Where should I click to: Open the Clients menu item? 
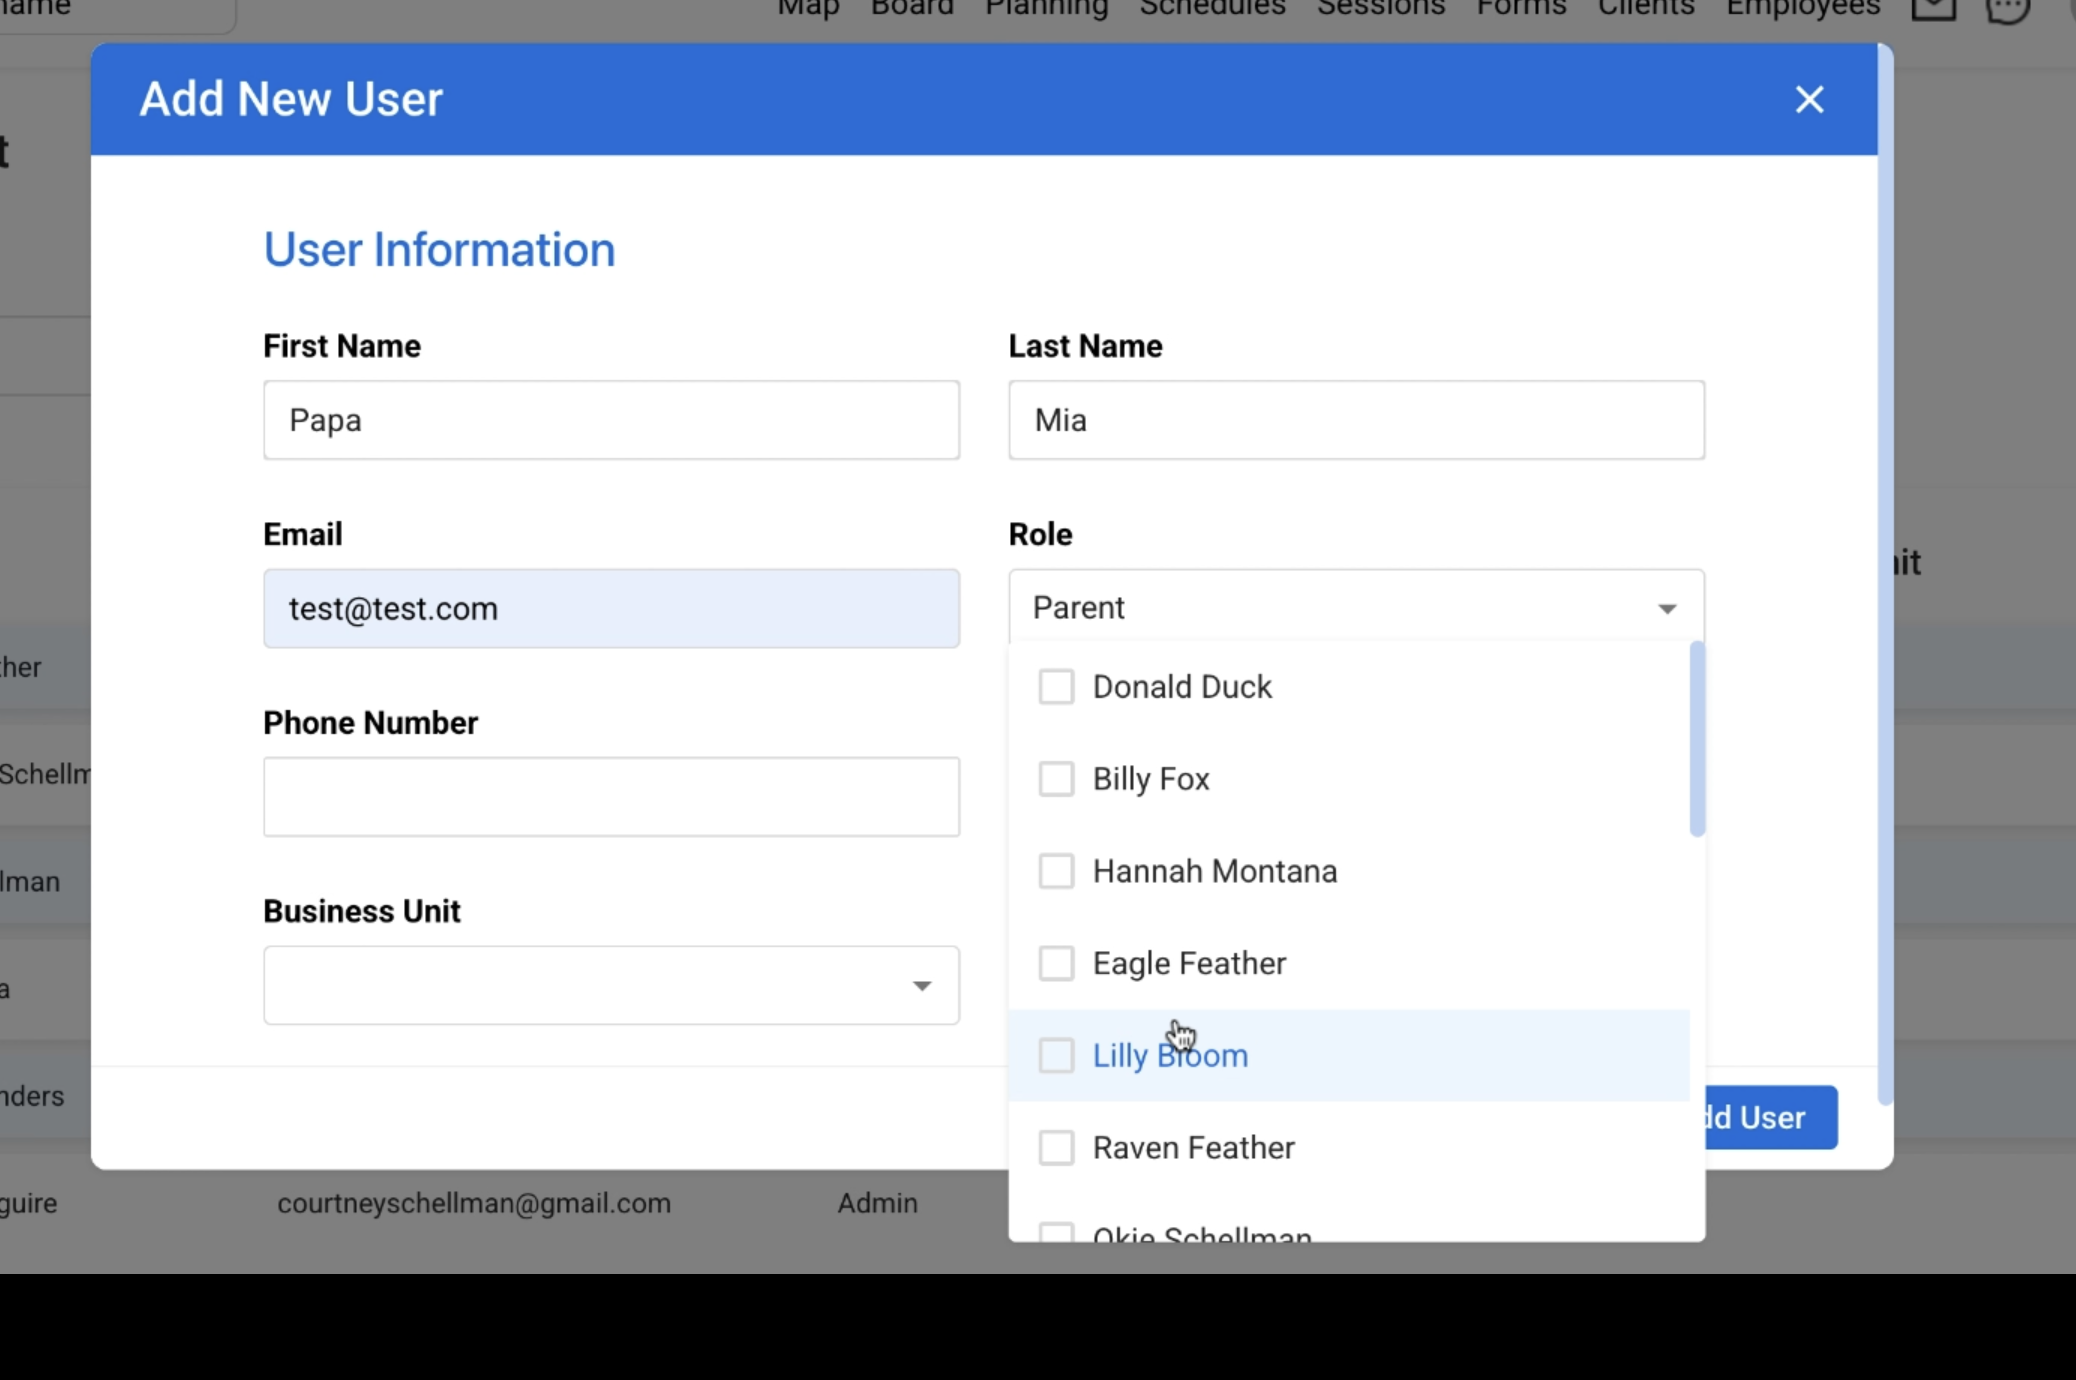pos(1645,8)
